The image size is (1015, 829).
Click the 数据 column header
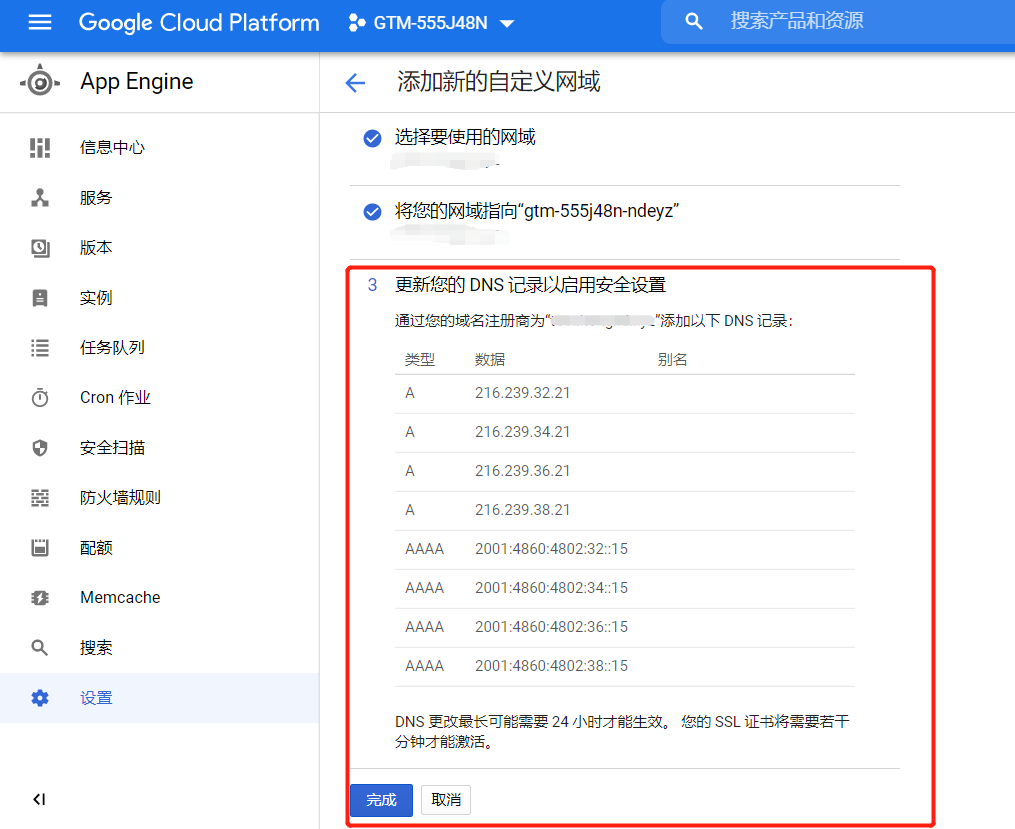[489, 360]
